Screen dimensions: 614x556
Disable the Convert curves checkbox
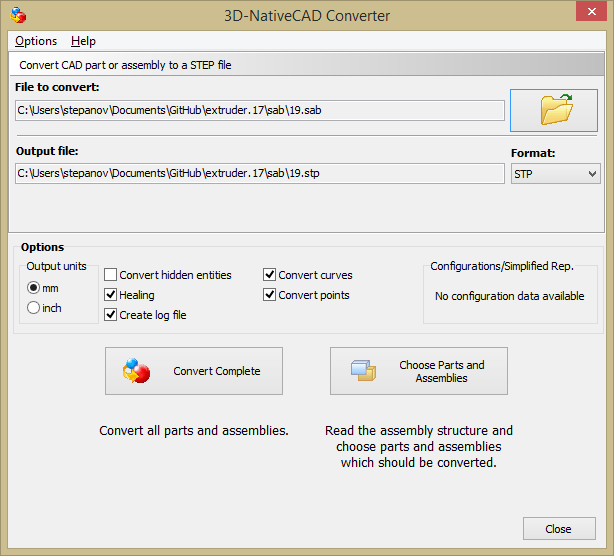[270, 275]
